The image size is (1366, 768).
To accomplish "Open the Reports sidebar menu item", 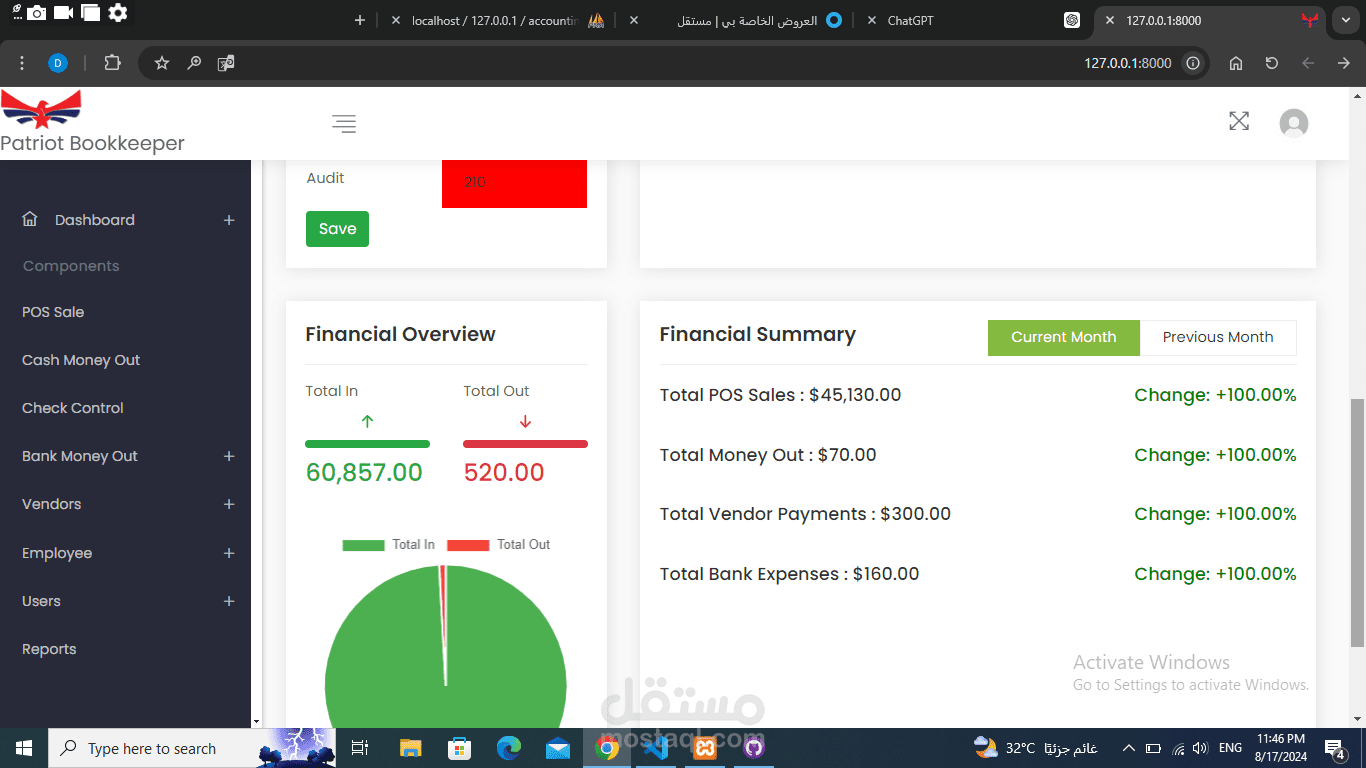I will point(48,649).
